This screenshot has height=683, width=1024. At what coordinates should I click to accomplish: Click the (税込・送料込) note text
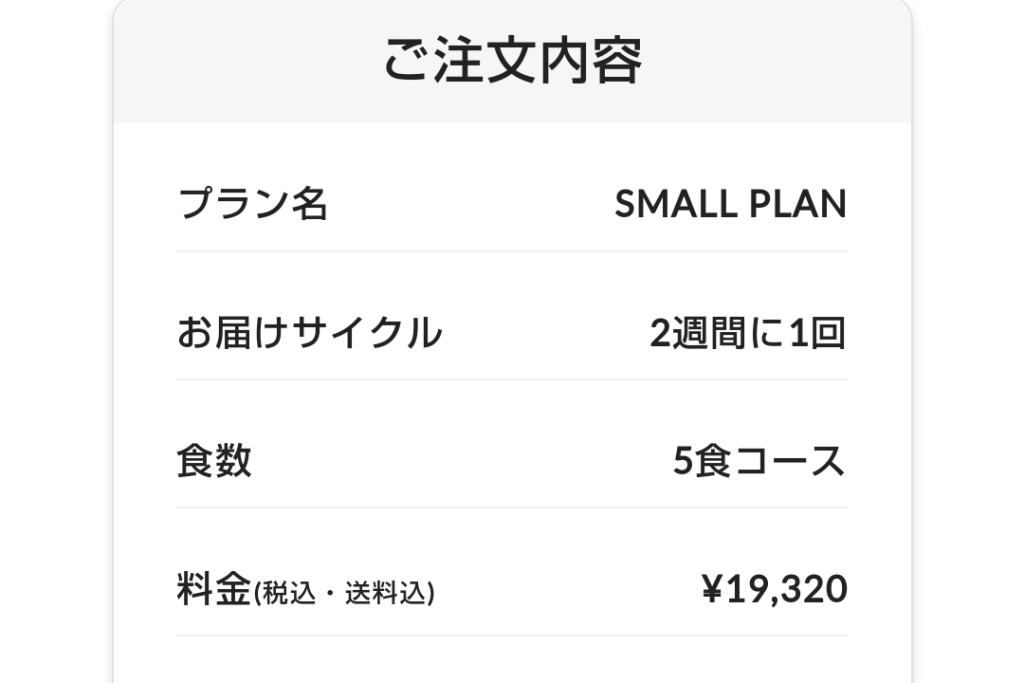[x=343, y=594]
